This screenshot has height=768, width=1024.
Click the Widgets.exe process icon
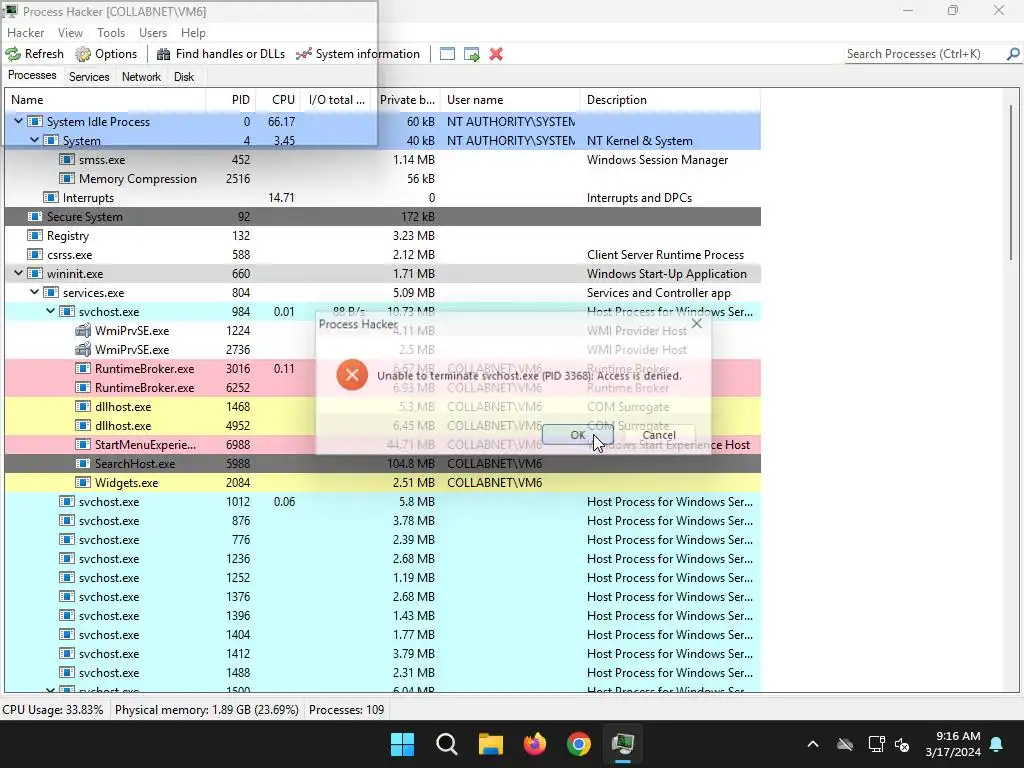point(83,483)
